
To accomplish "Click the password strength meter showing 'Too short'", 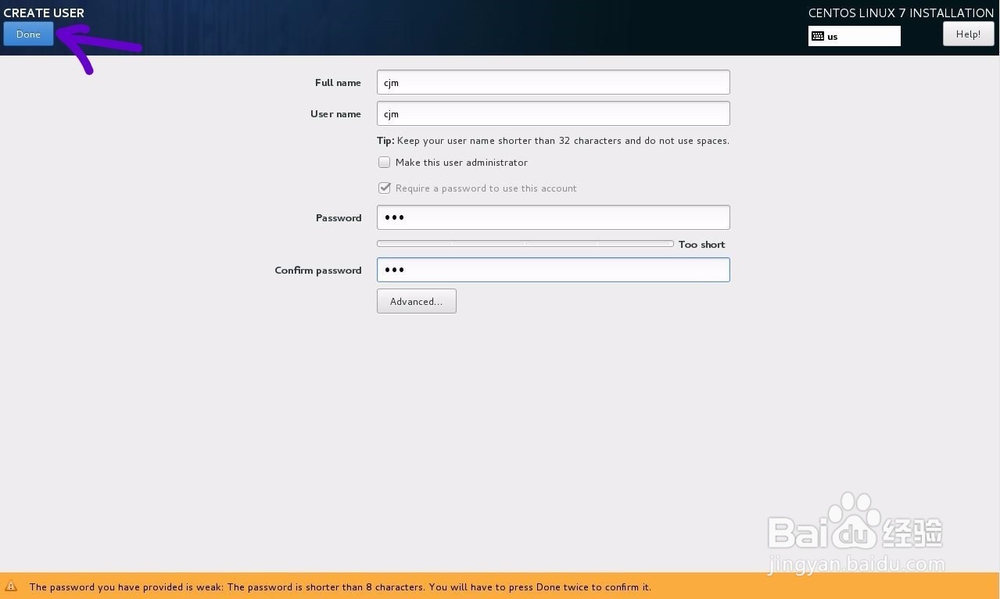I will (x=523, y=243).
